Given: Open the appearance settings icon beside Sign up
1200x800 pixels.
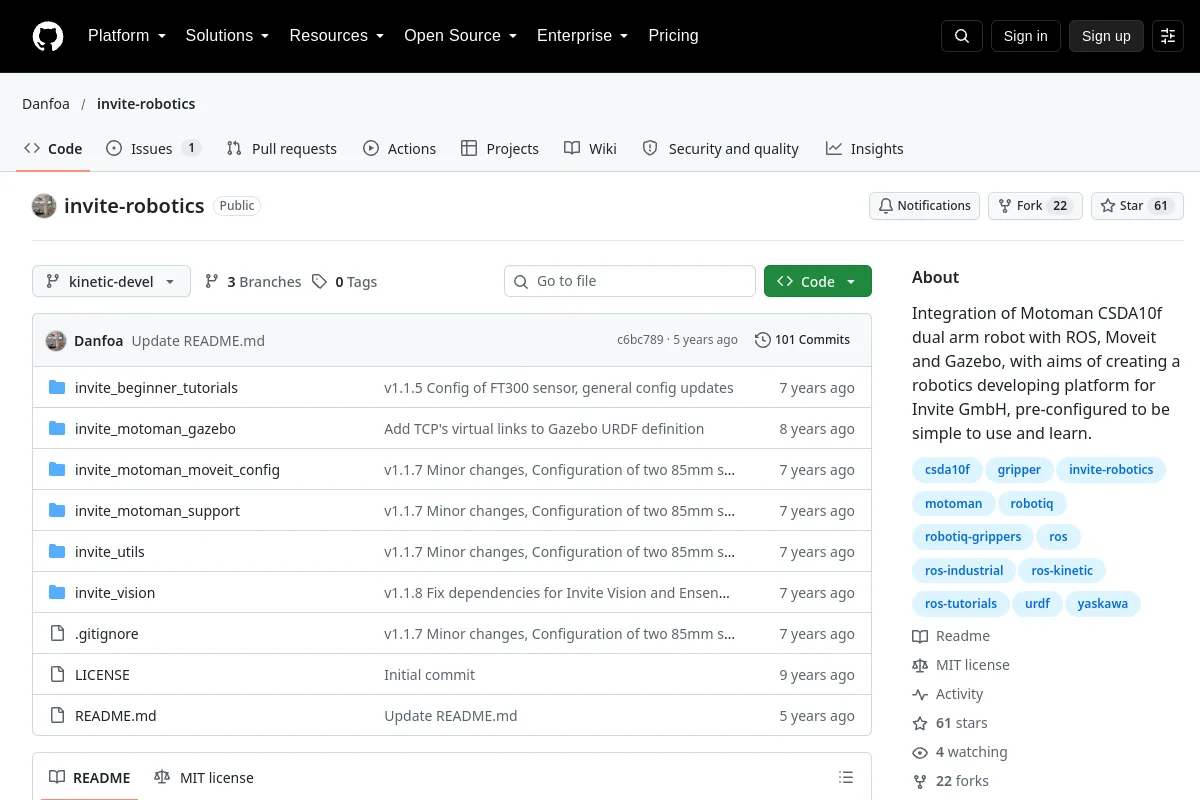Looking at the screenshot, I should click(1168, 36).
